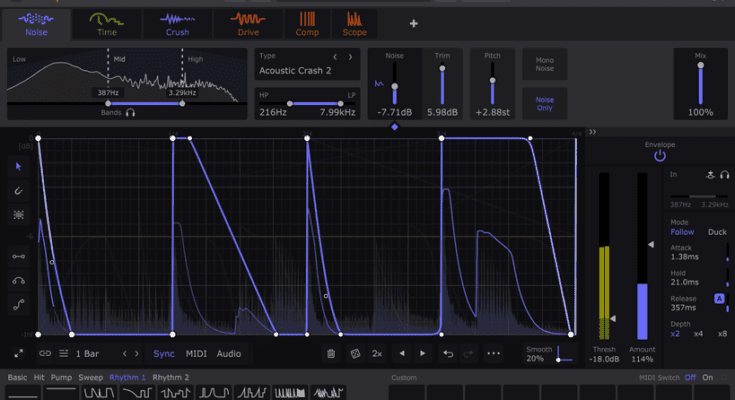The height and width of the screenshot is (400, 735).
Task: Select the Duck envelope mode
Action: [717, 232]
